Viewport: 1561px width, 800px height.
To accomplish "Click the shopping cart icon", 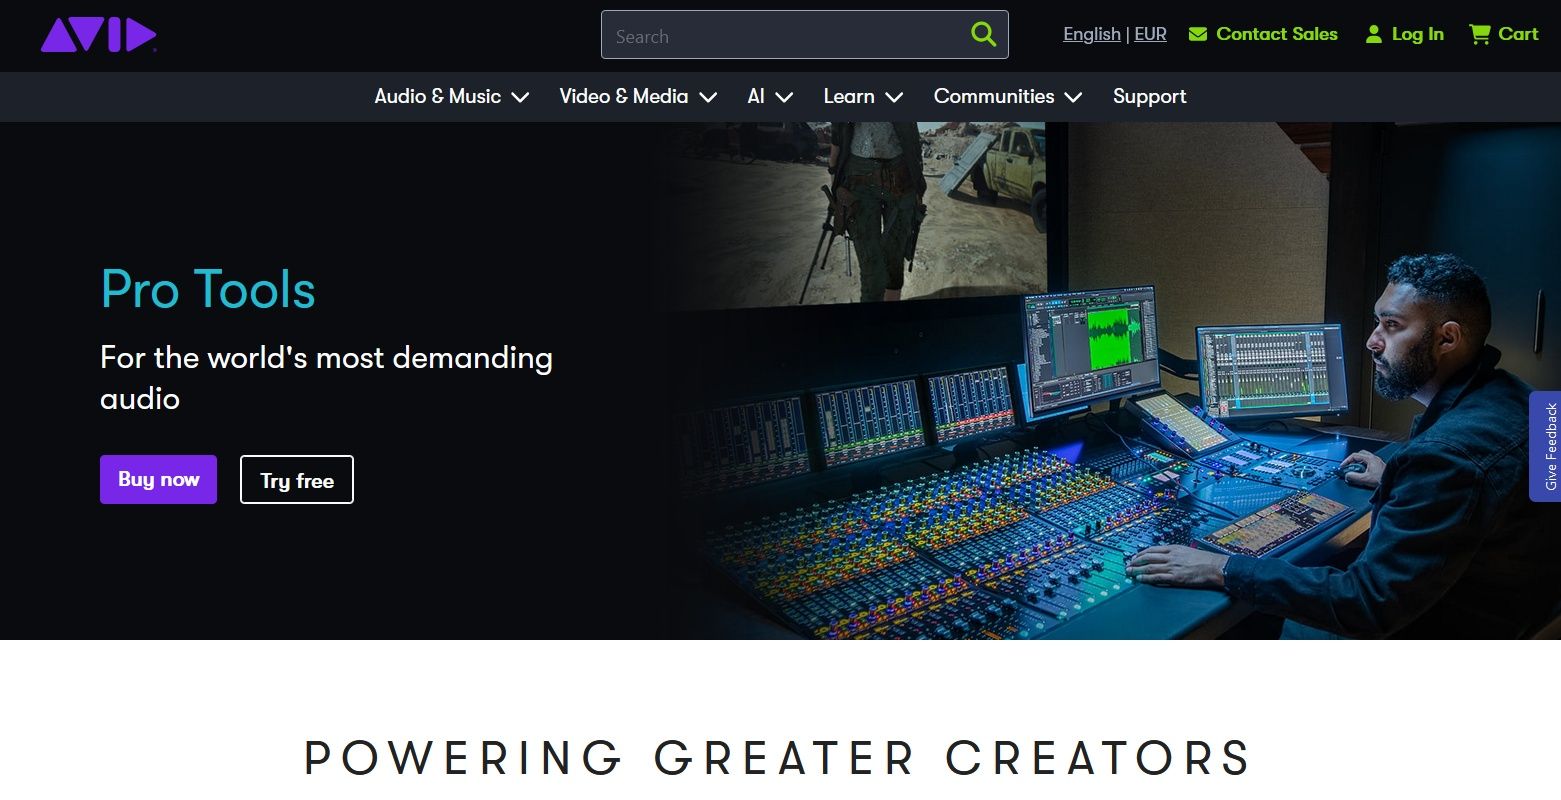I will click(1479, 34).
